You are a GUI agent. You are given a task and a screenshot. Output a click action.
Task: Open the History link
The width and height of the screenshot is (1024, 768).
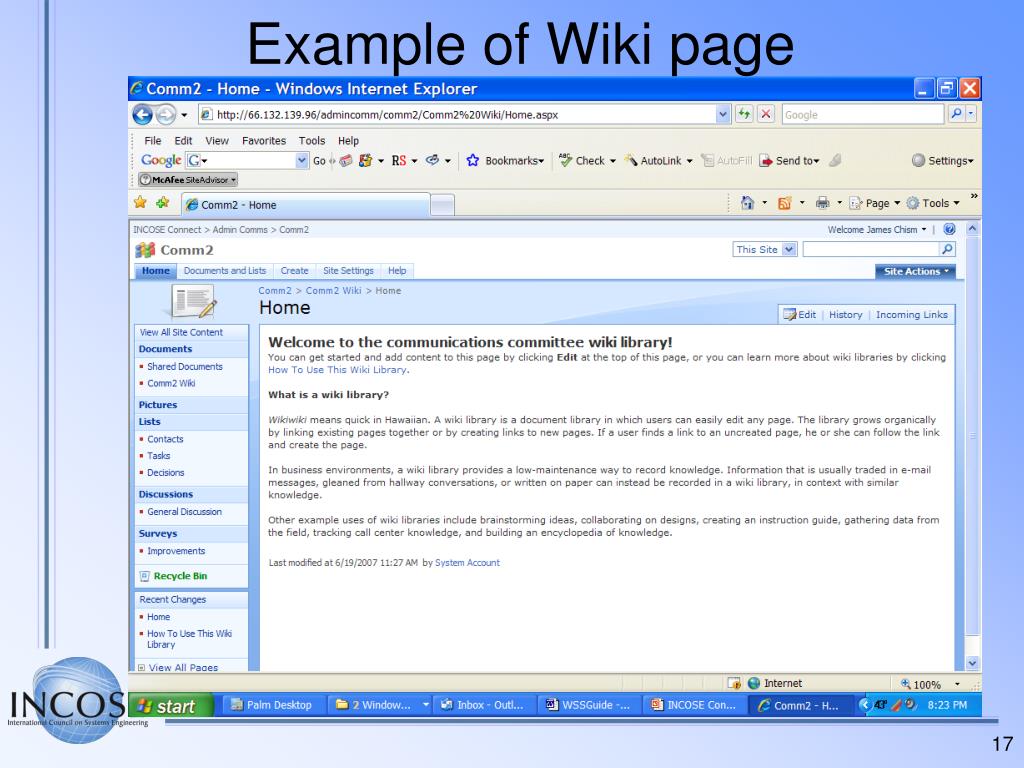846,315
